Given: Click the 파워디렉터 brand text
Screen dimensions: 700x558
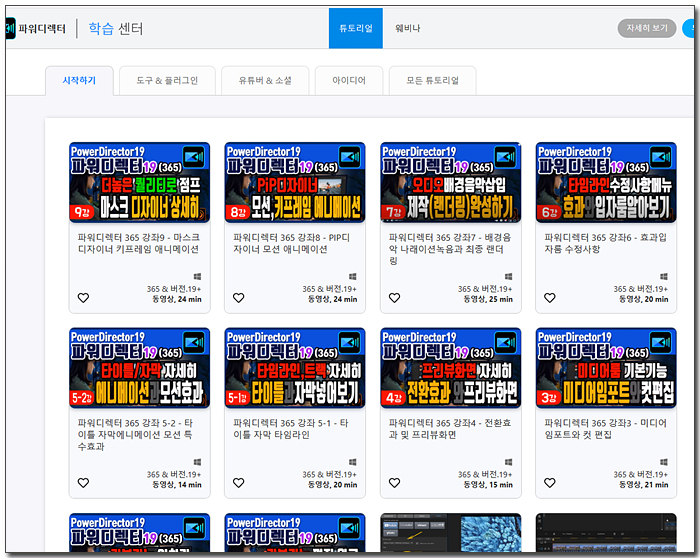Looking at the screenshot, I should click(x=42, y=29).
